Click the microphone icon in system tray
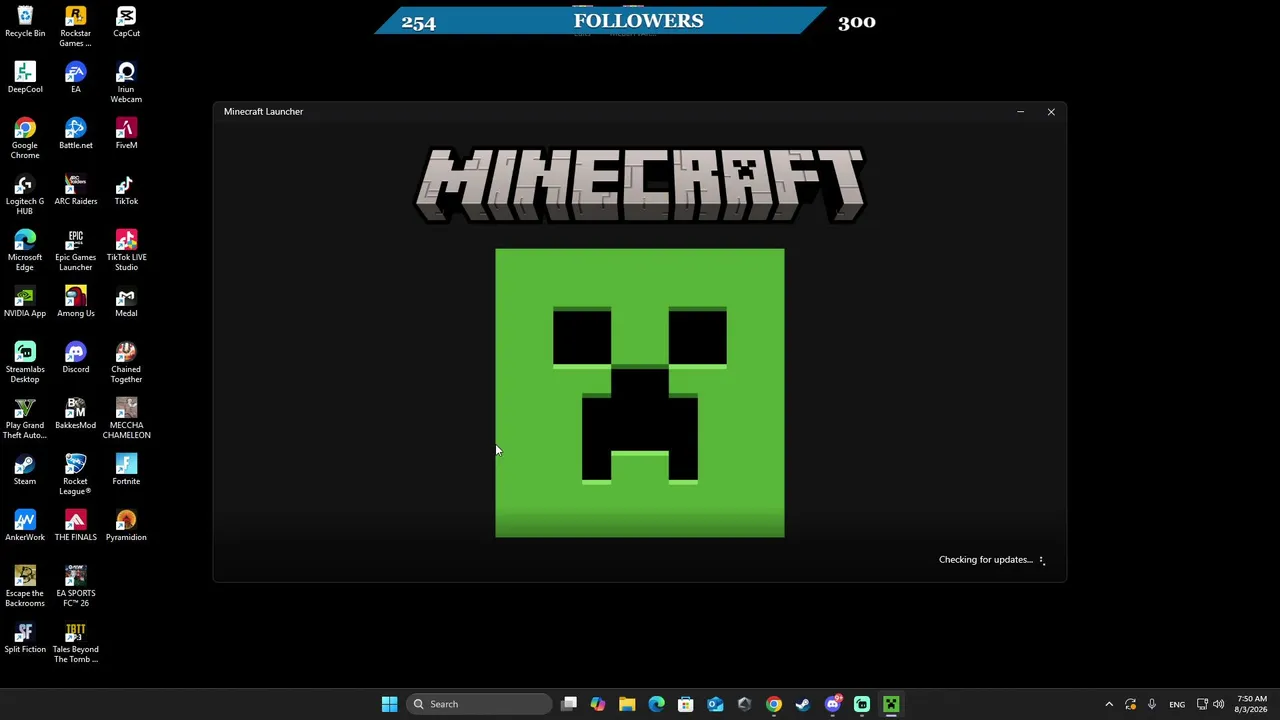1280x720 pixels. (x=1152, y=704)
